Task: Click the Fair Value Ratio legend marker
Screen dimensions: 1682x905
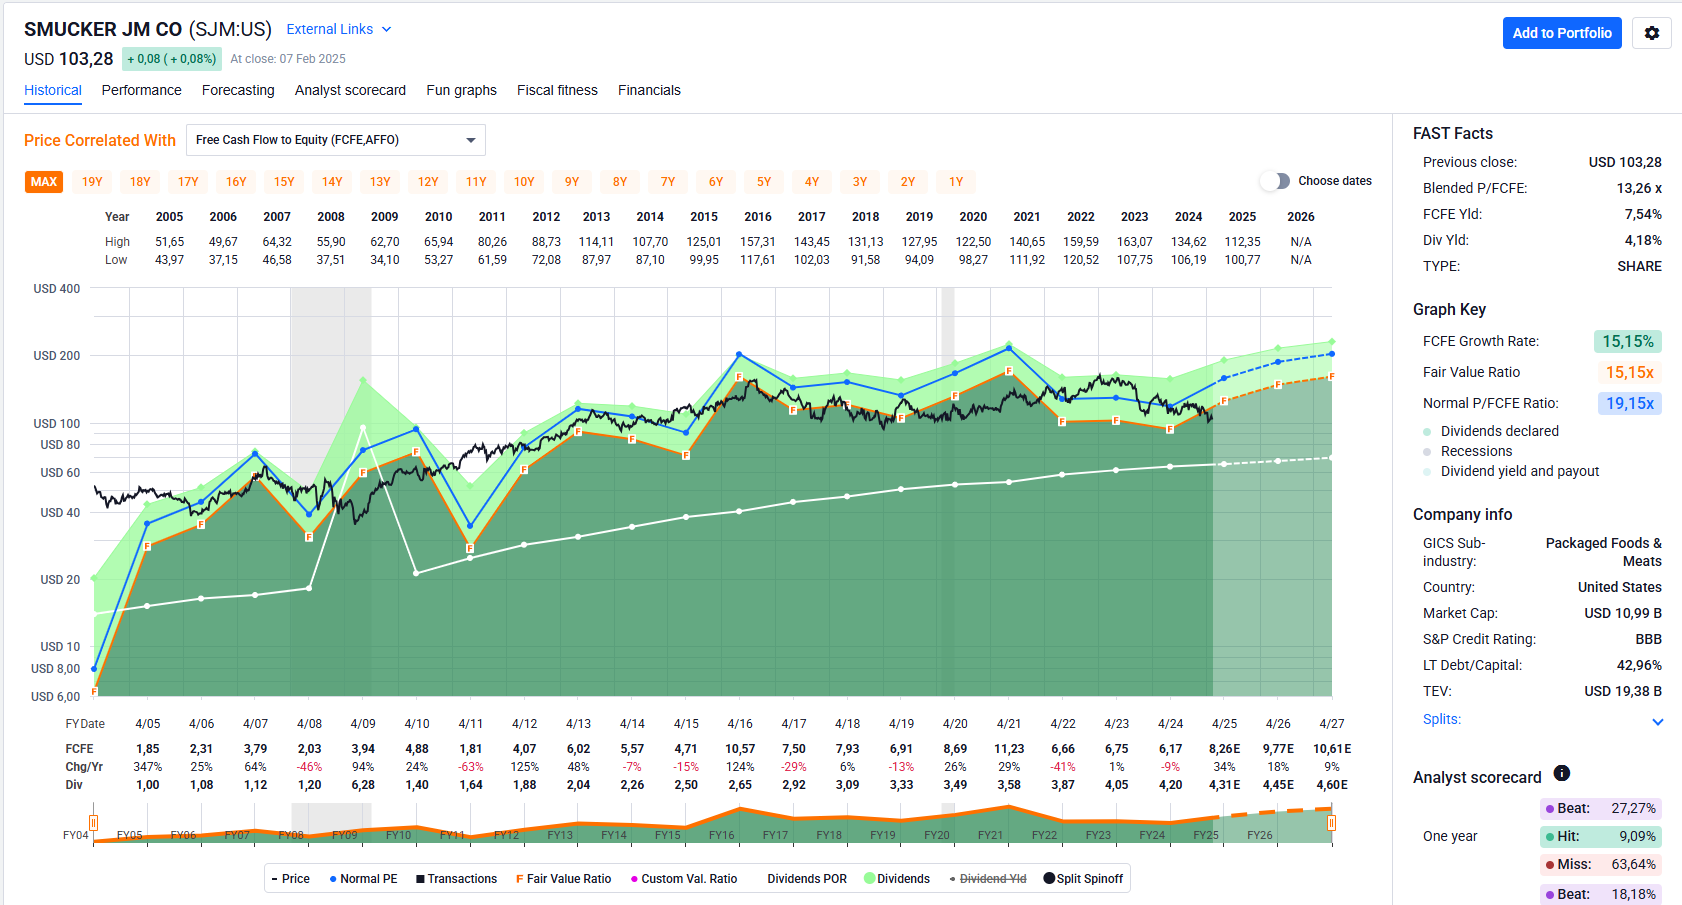Action: pos(519,879)
